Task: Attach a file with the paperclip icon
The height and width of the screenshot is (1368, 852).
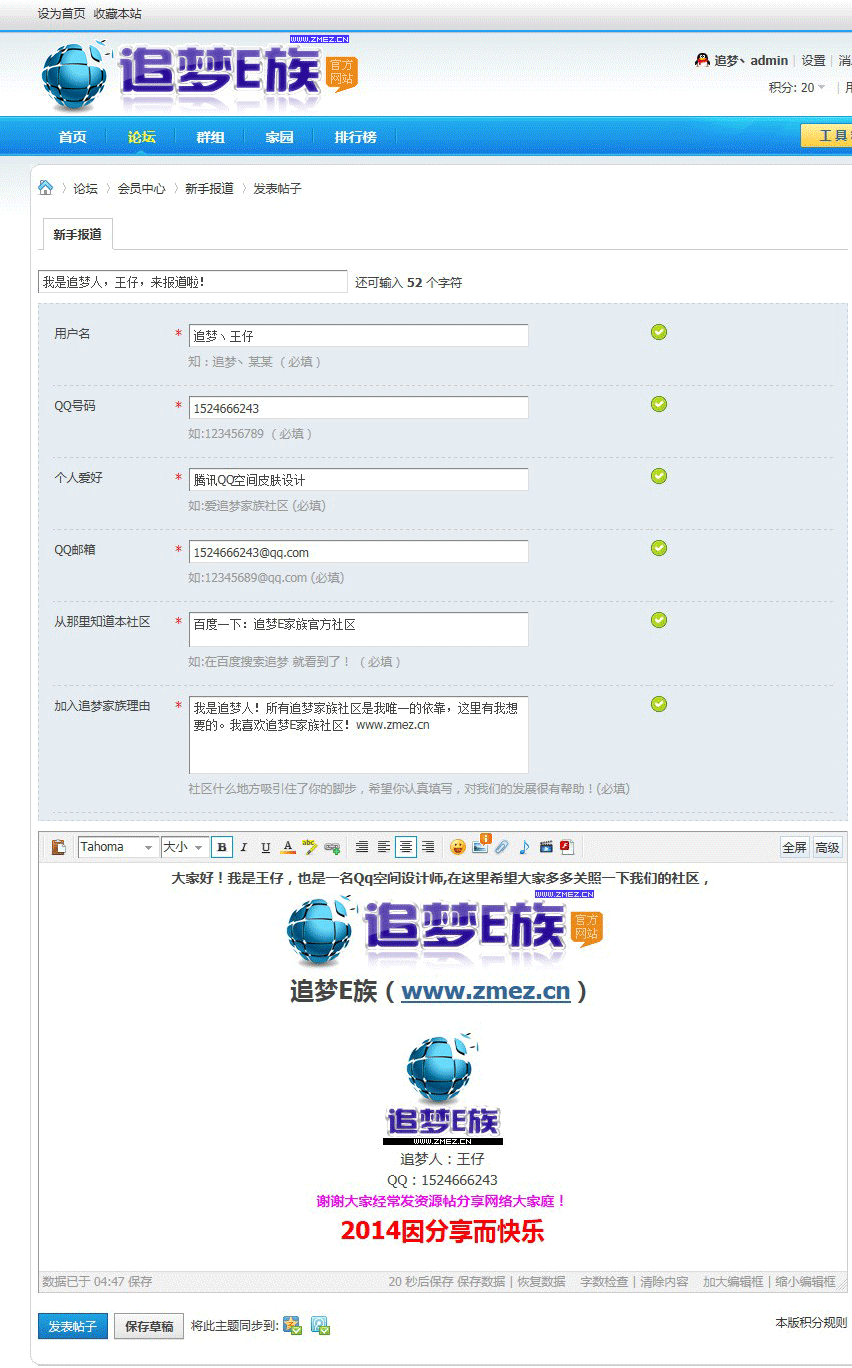Action: [x=502, y=847]
